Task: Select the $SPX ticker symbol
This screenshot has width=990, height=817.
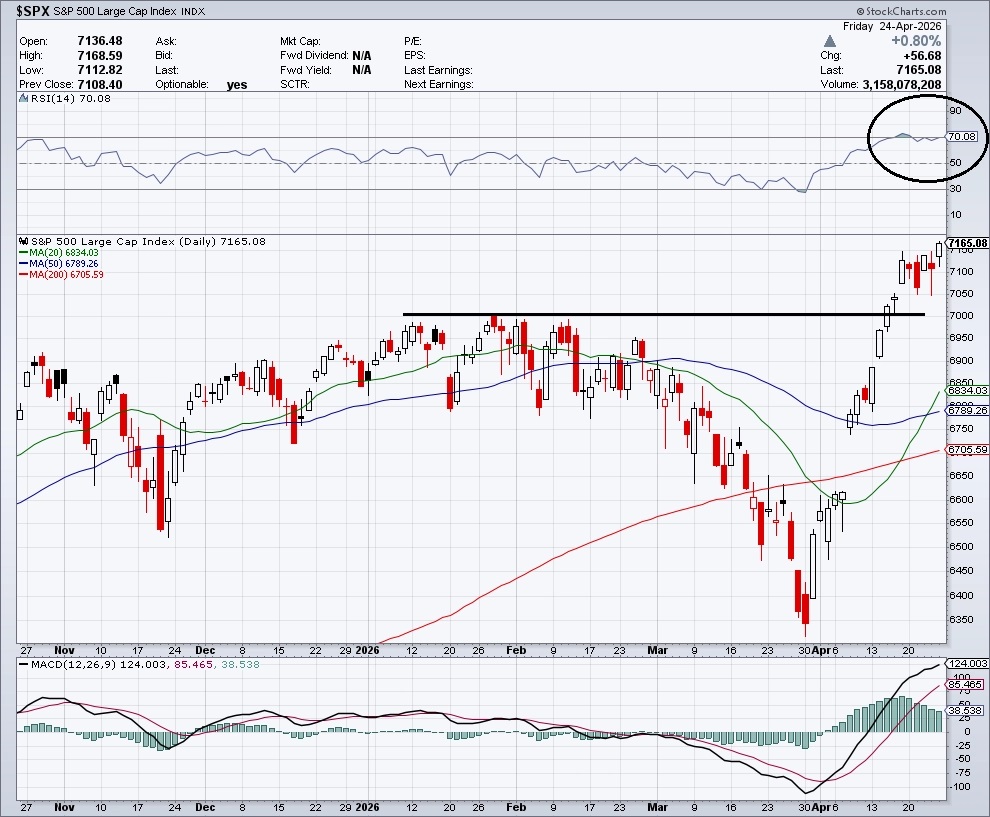Action: pos(33,11)
